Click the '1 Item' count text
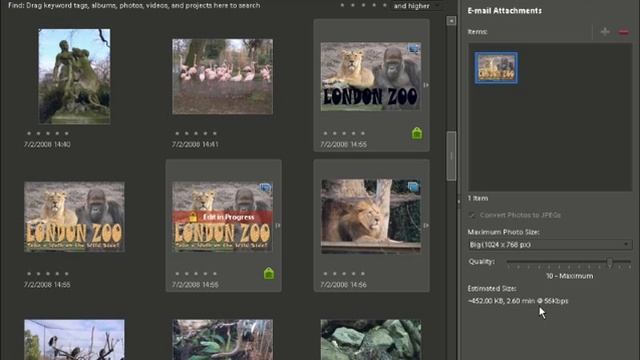The width and height of the screenshot is (640, 360). pos(478,198)
